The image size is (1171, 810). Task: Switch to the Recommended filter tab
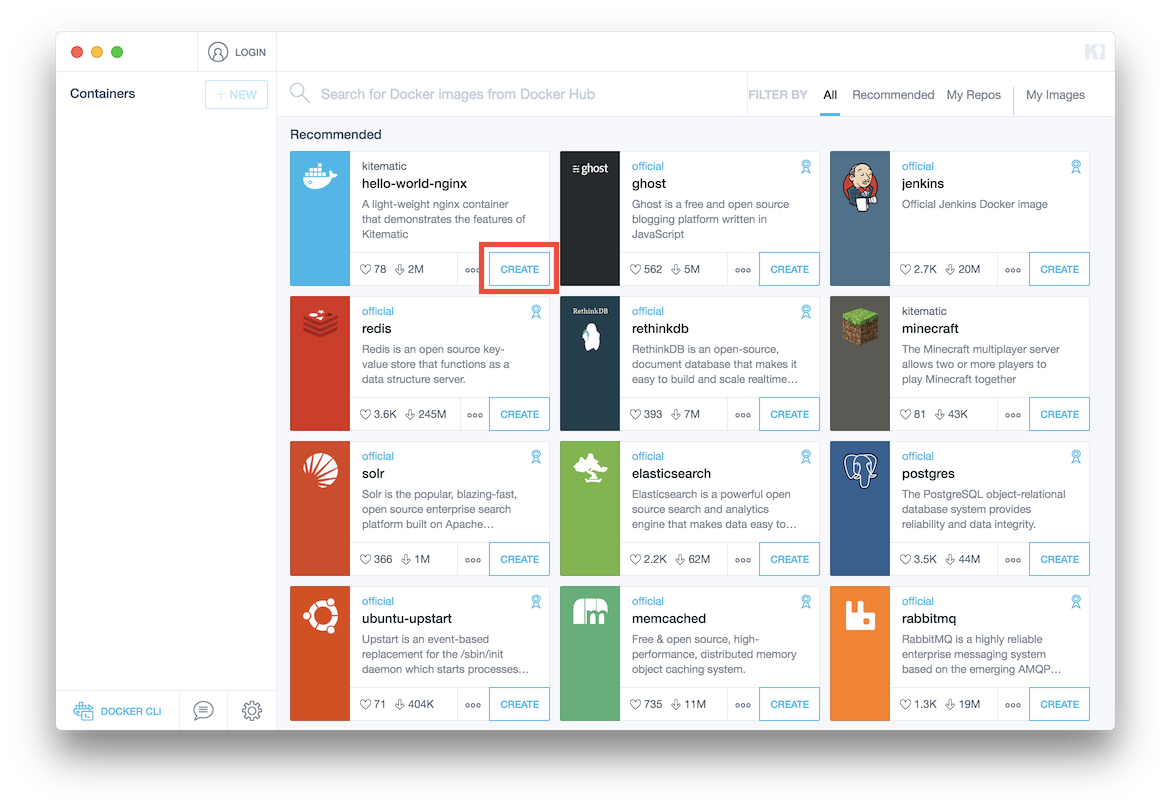coord(893,95)
